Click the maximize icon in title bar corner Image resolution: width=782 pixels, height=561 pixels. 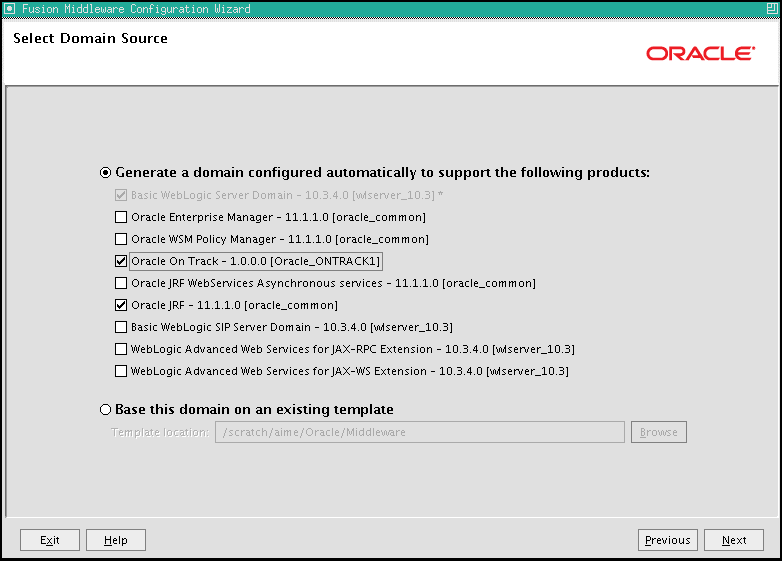(773, 8)
